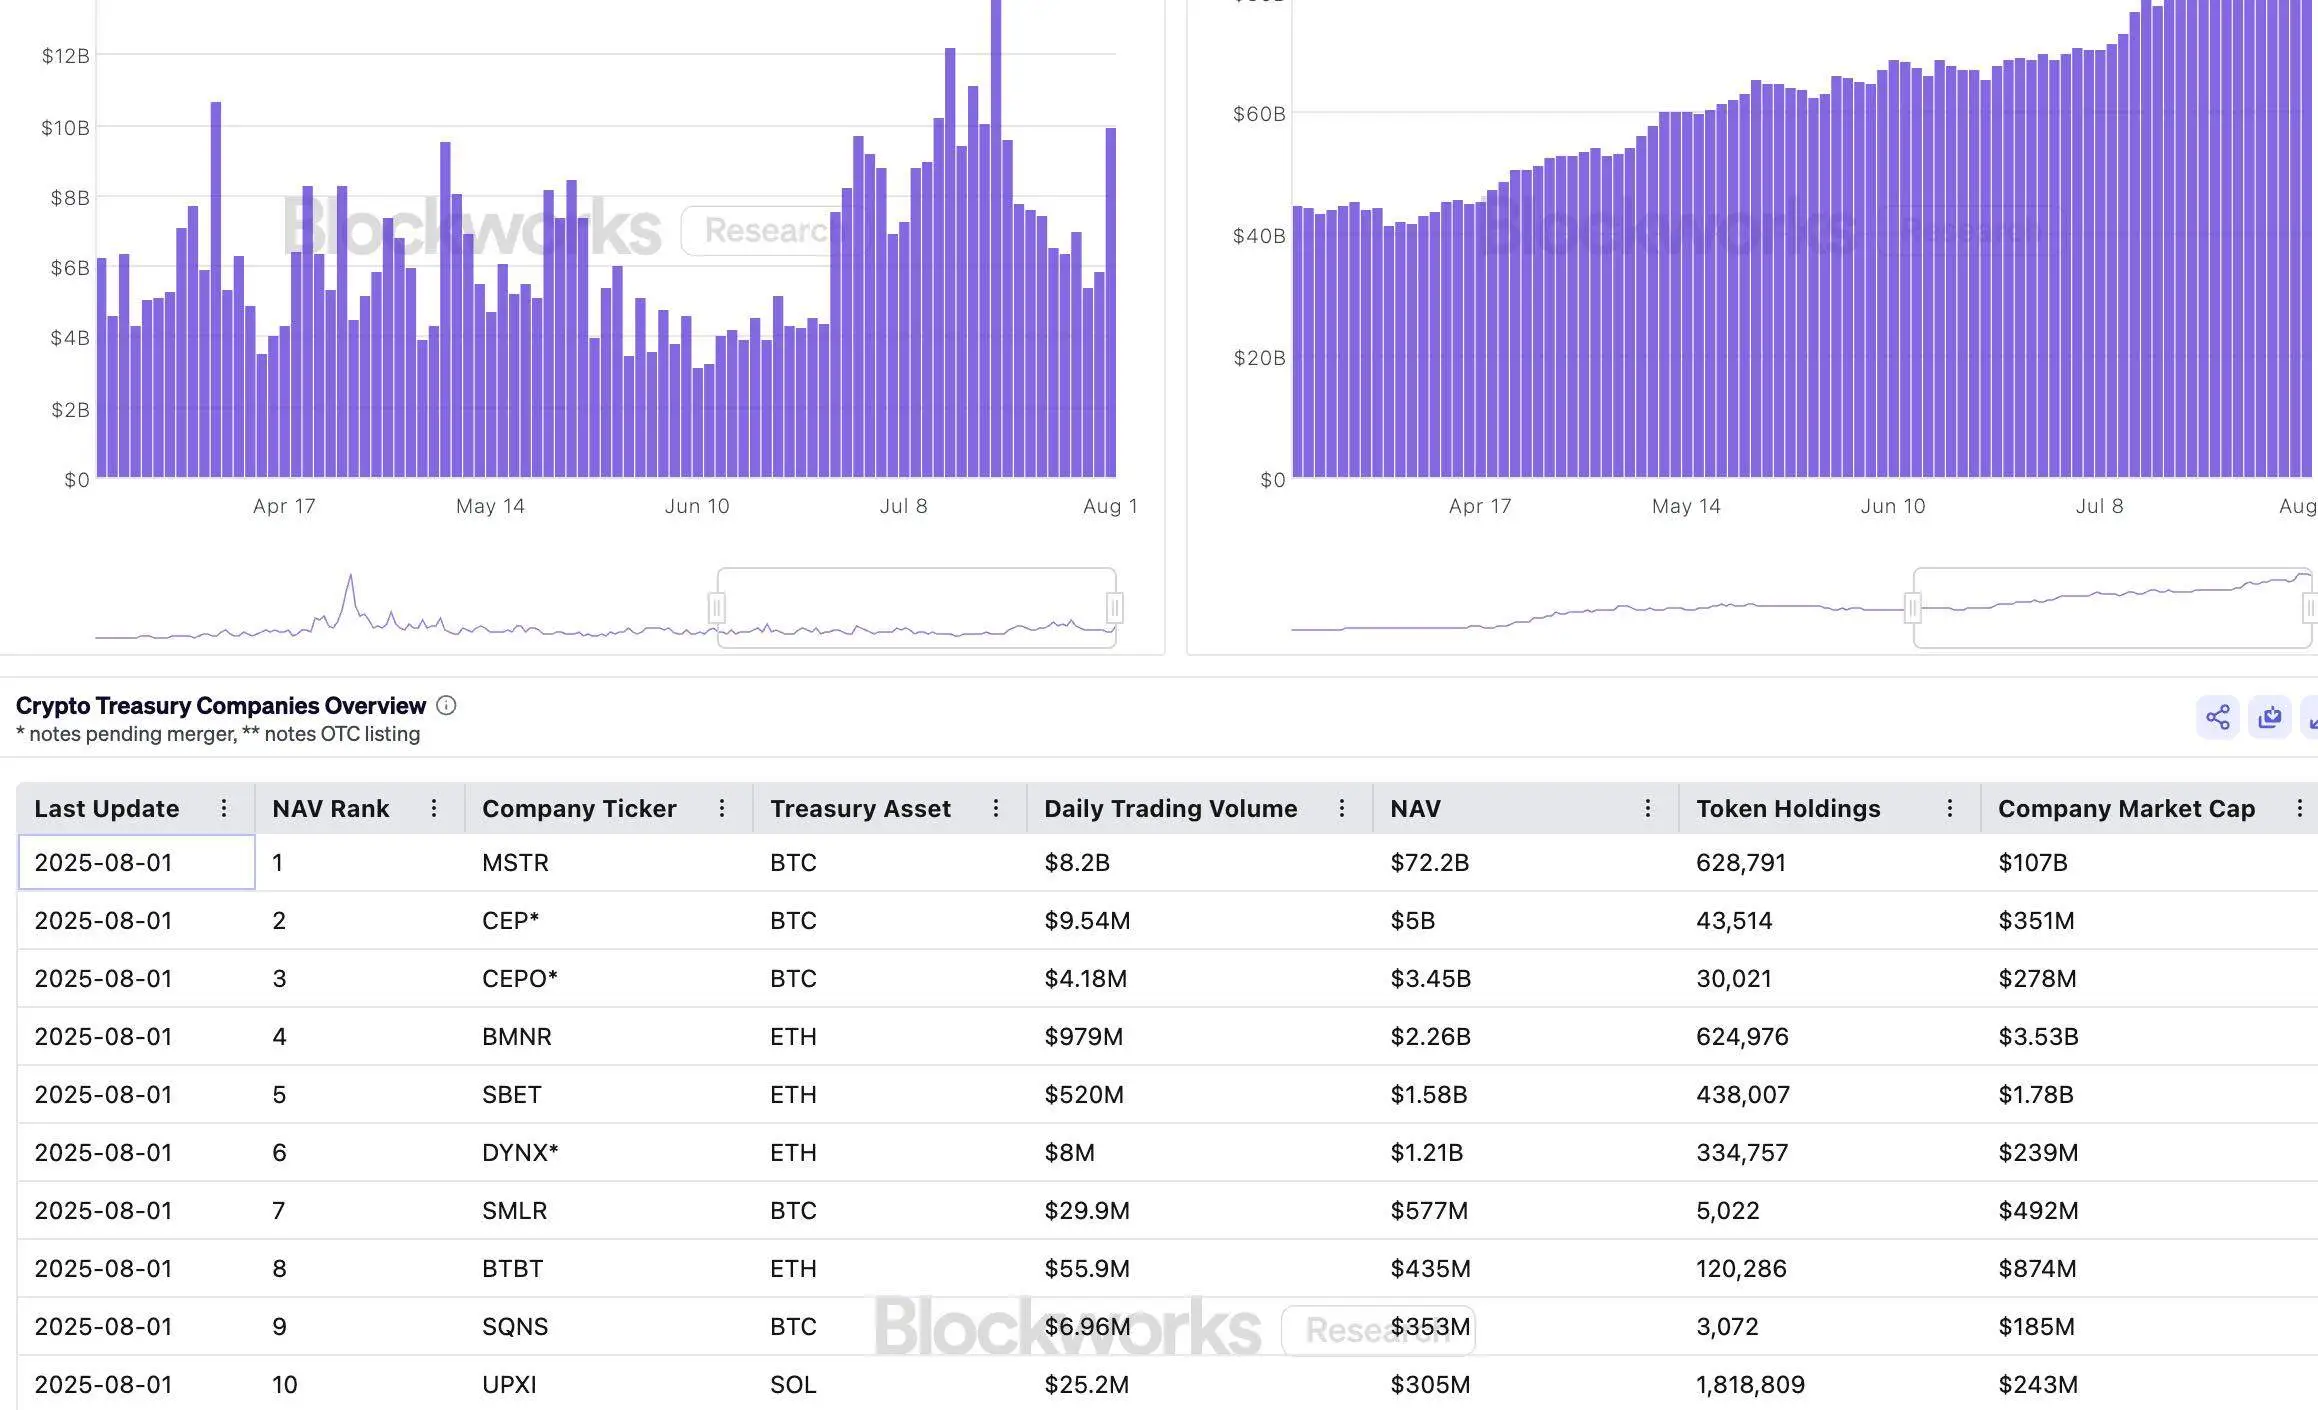Expand the Company Market Cap column menu
Viewport: 2318px width, 1410px height.
click(2299, 808)
